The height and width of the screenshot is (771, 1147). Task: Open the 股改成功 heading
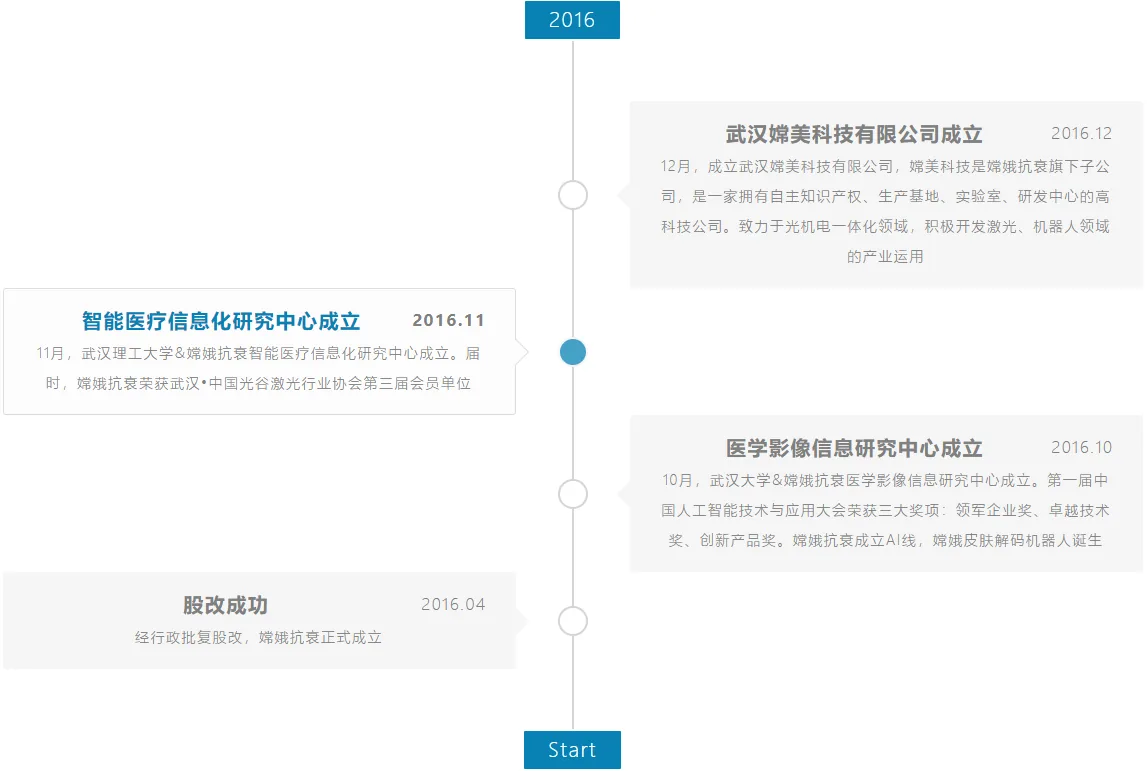(x=225, y=605)
